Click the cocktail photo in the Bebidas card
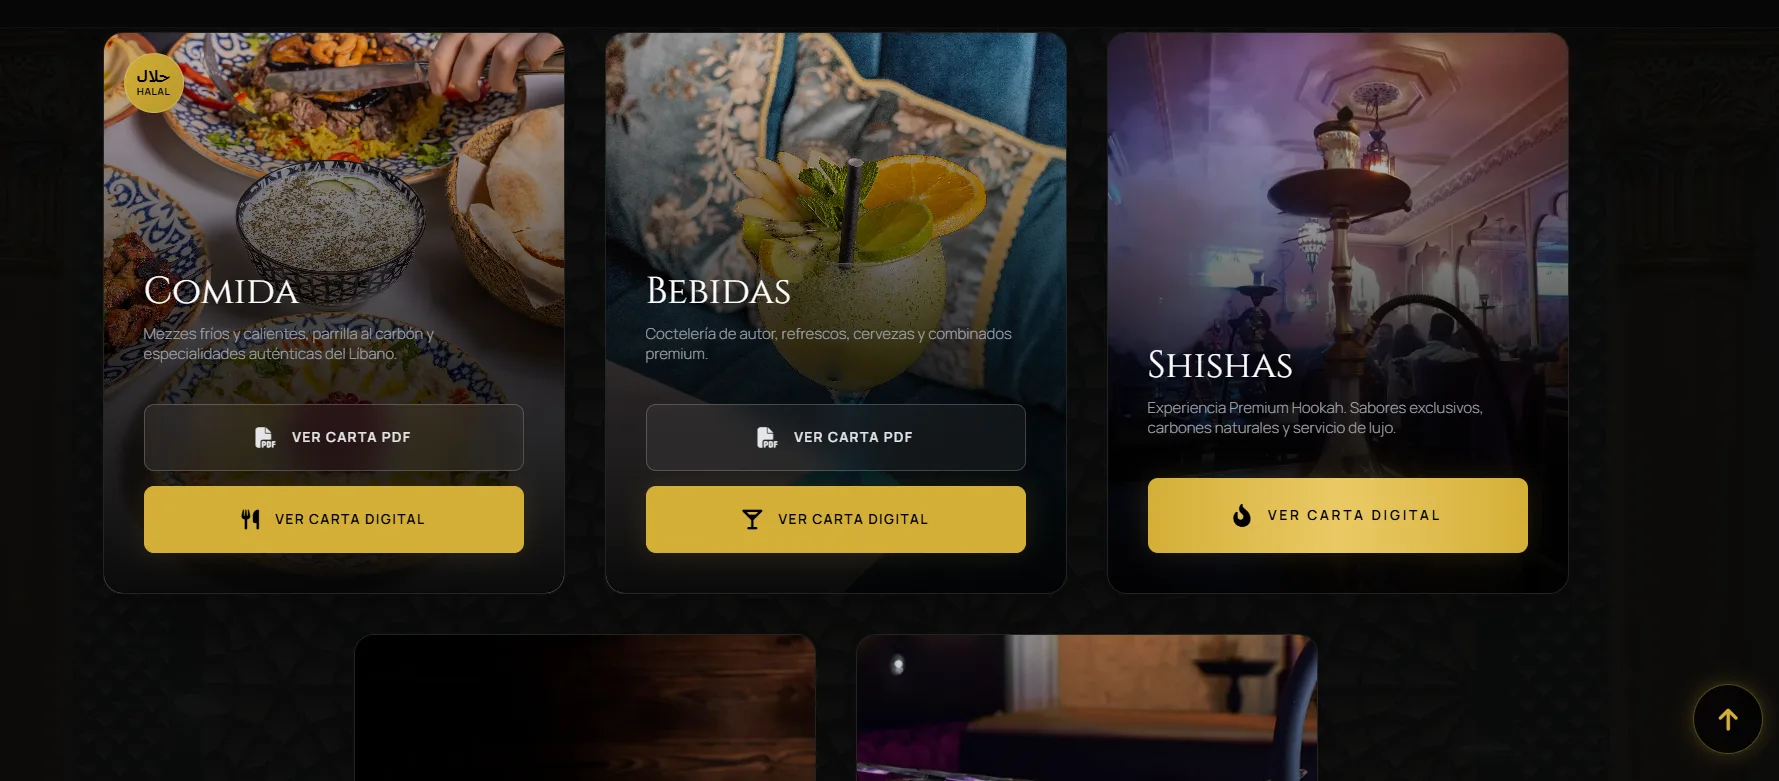This screenshot has width=1779, height=781. pos(836,160)
